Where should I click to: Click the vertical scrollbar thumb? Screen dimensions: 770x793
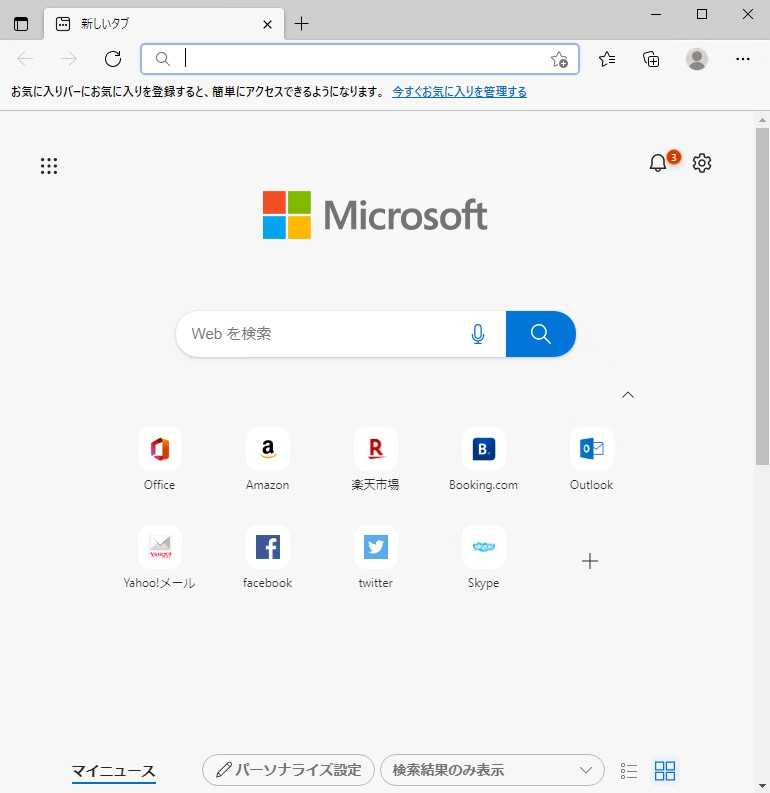(x=762, y=296)
